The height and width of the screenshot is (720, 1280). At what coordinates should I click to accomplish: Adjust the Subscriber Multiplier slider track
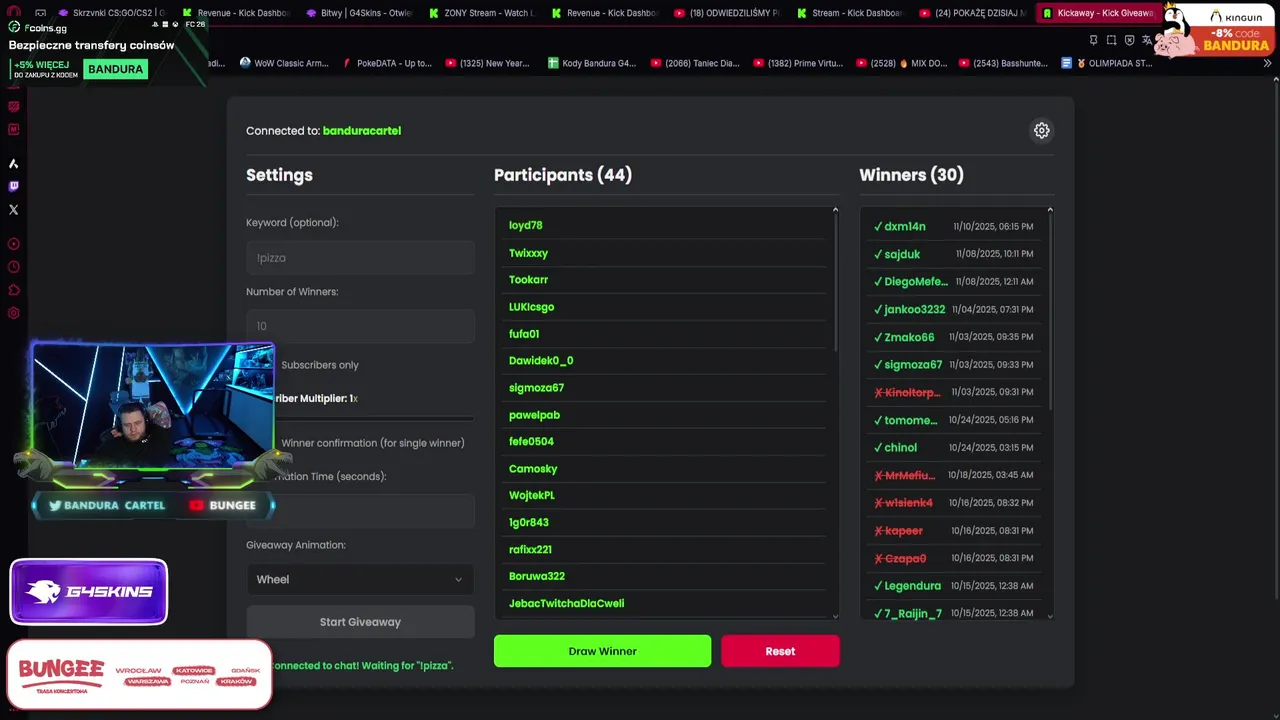[374, 418]
